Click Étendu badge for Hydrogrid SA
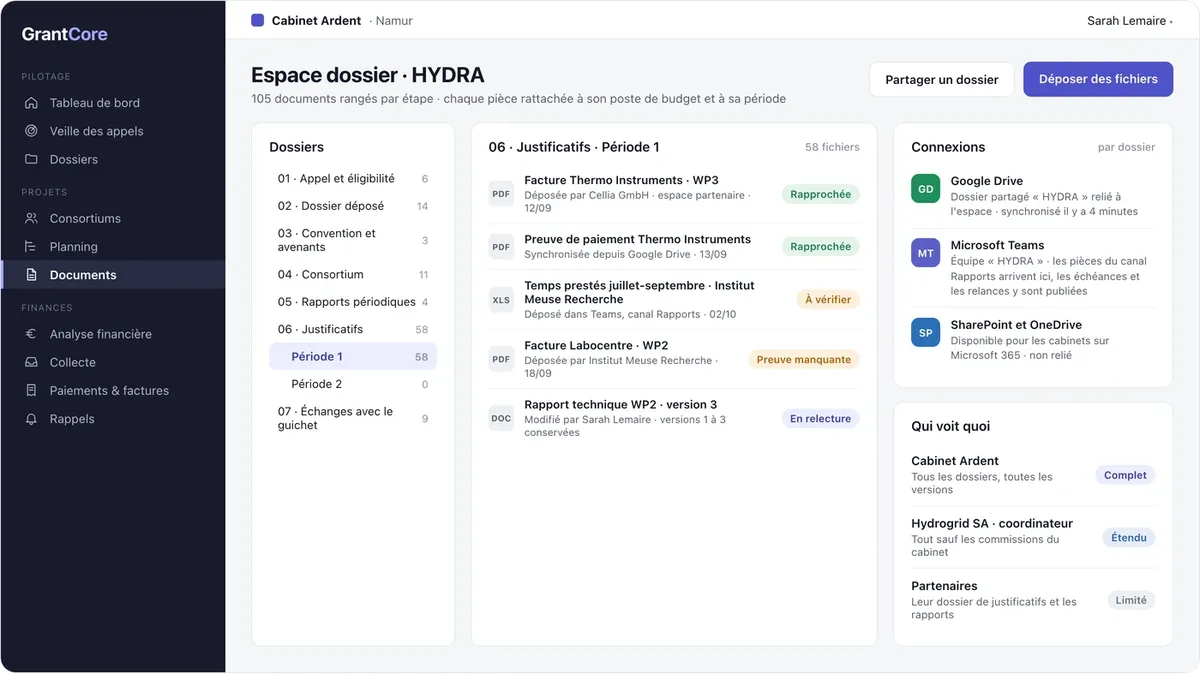The image size is (1200, 674). point(1129,537)
